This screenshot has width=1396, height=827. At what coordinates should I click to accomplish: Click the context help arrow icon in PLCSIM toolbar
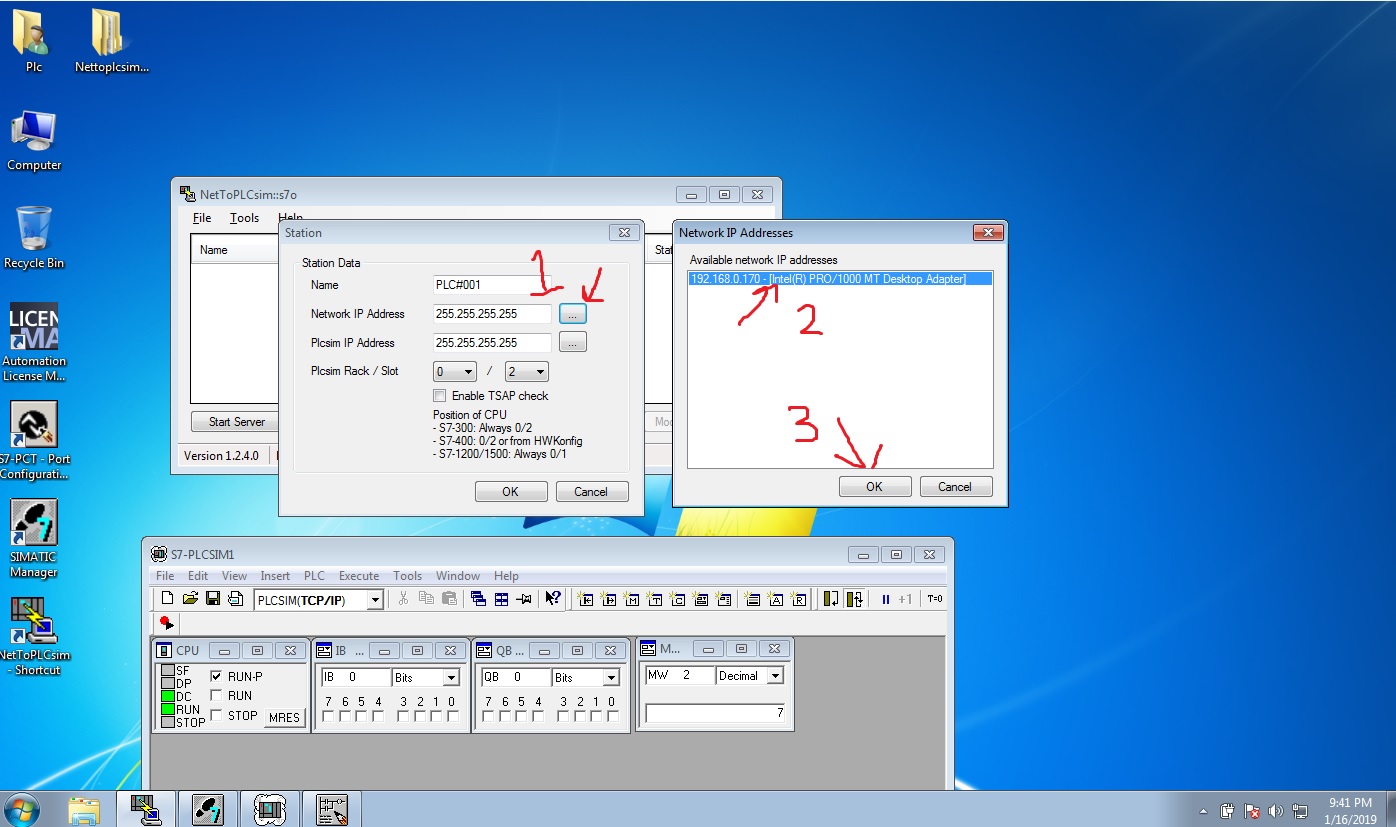click(x=552, y=599)
